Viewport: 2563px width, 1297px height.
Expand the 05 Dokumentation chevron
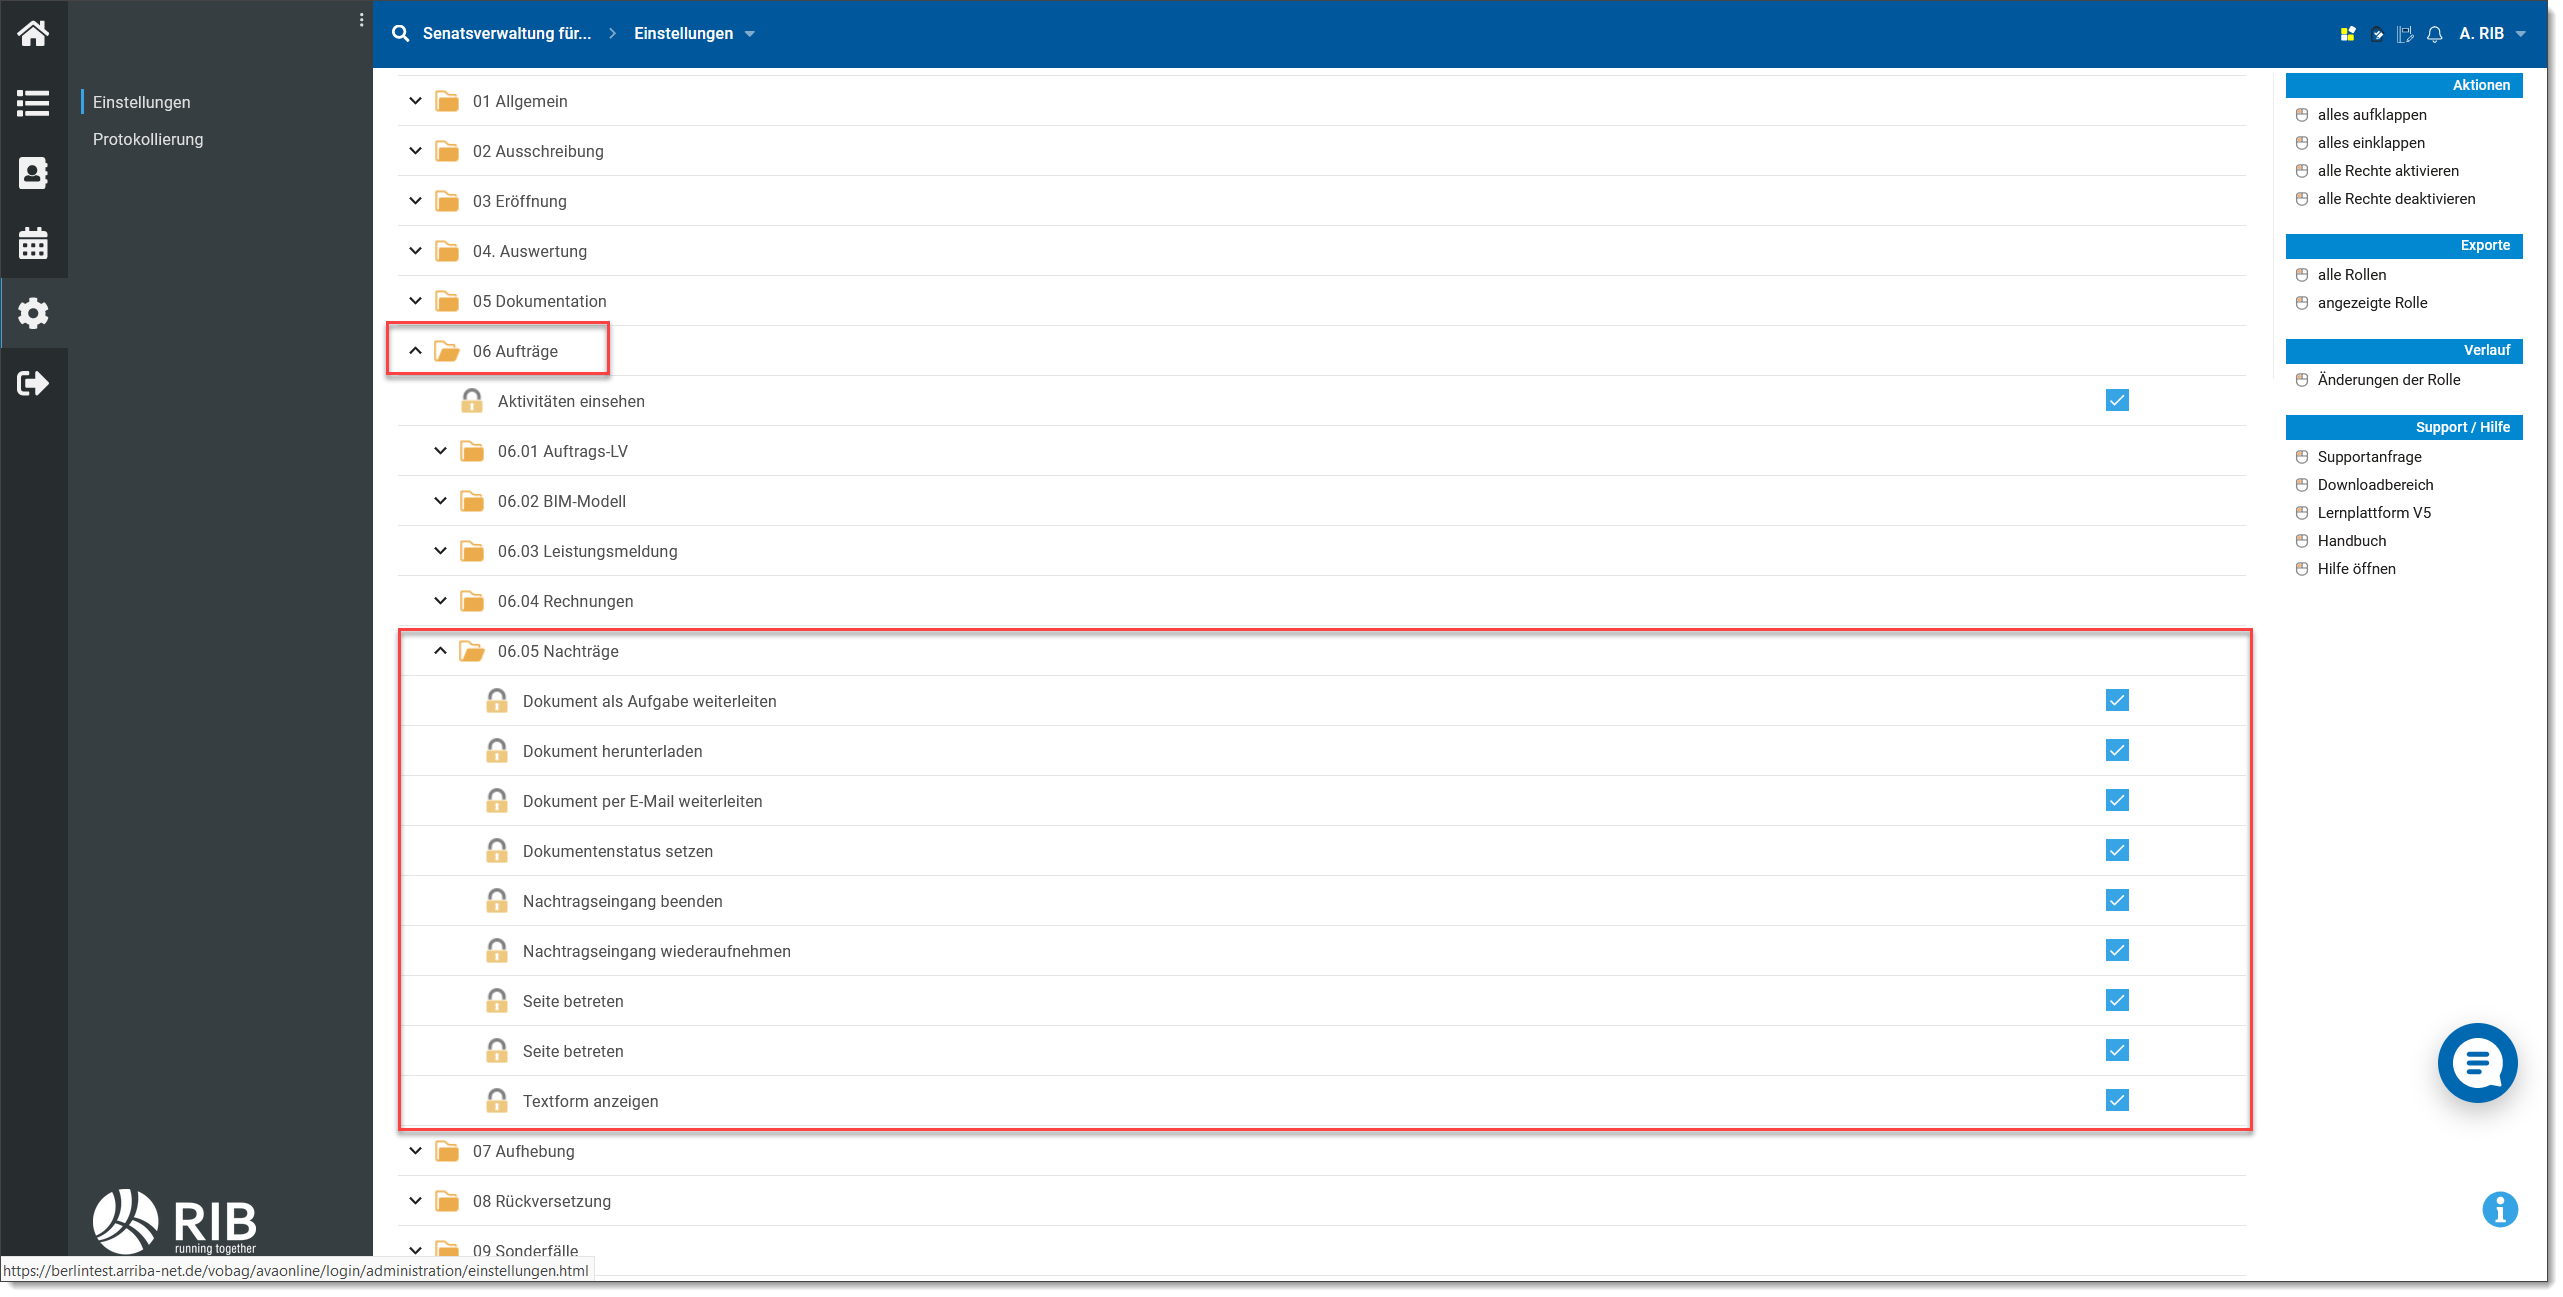415,301
